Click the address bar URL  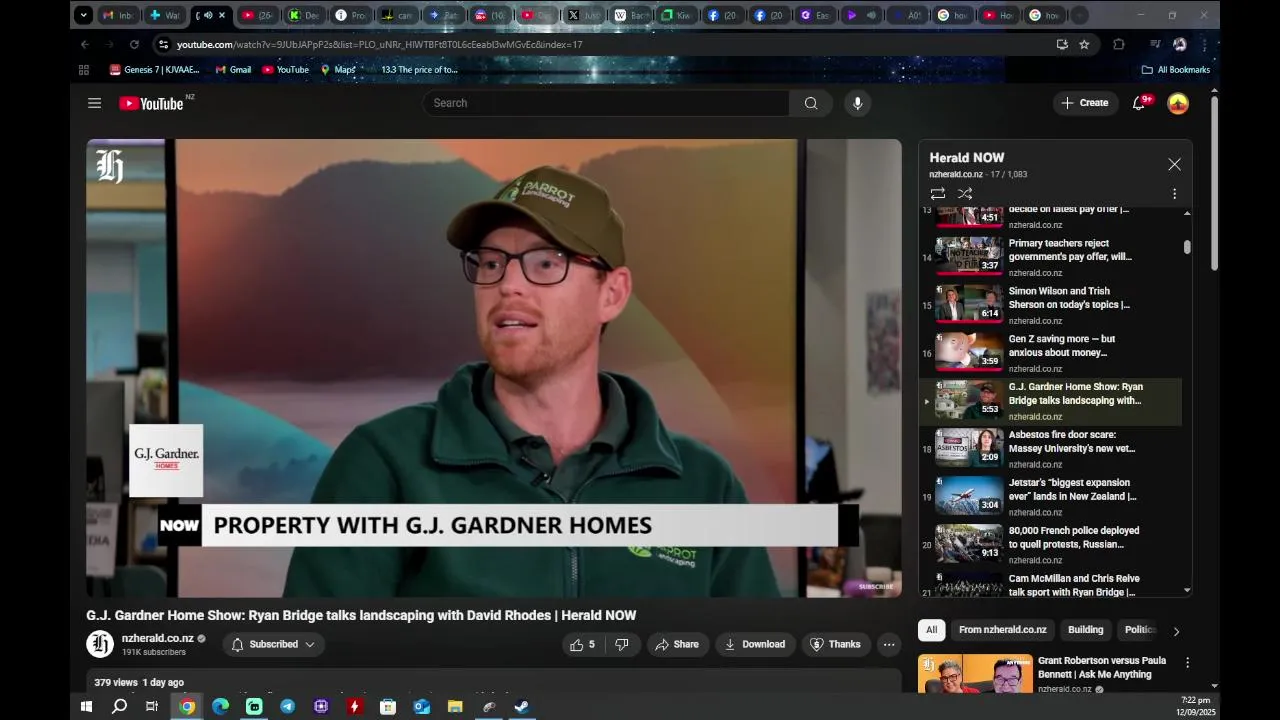click(x=380, y=44)
